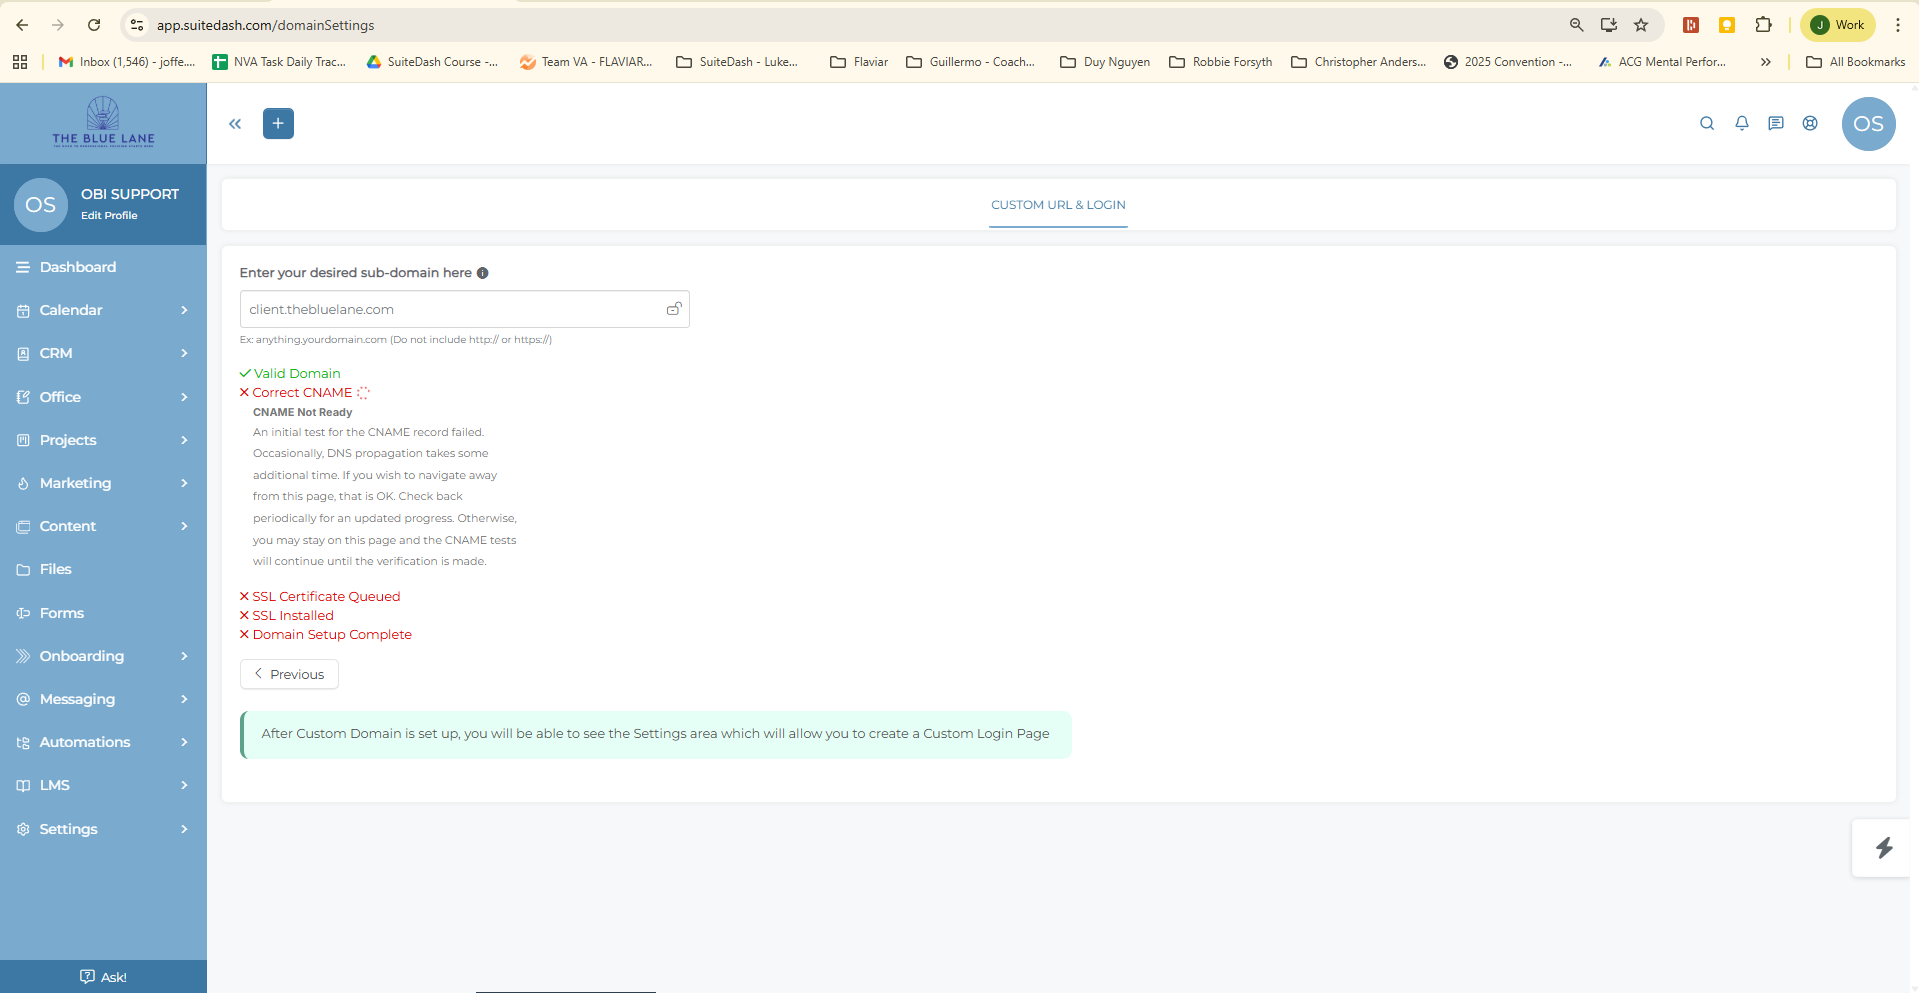The width and height of the screenshot is (1919, 993).
Task: Open Files in the sidebar
Action: point(103,569)
